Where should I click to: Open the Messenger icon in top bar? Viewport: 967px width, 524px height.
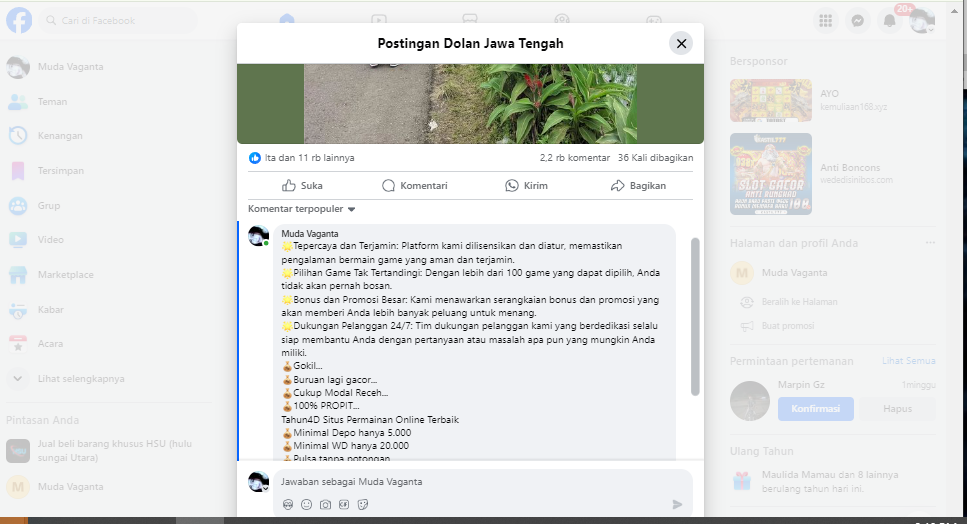[x=857, y=20]
